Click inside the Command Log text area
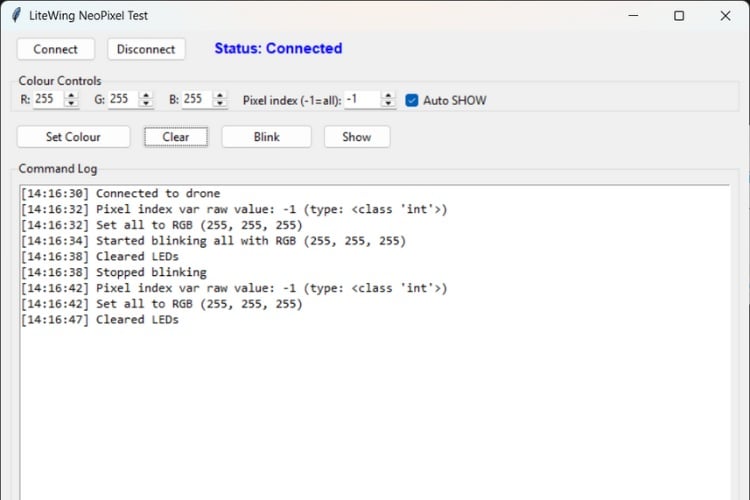This screenshot has height=500, width=750. (375, 400)
